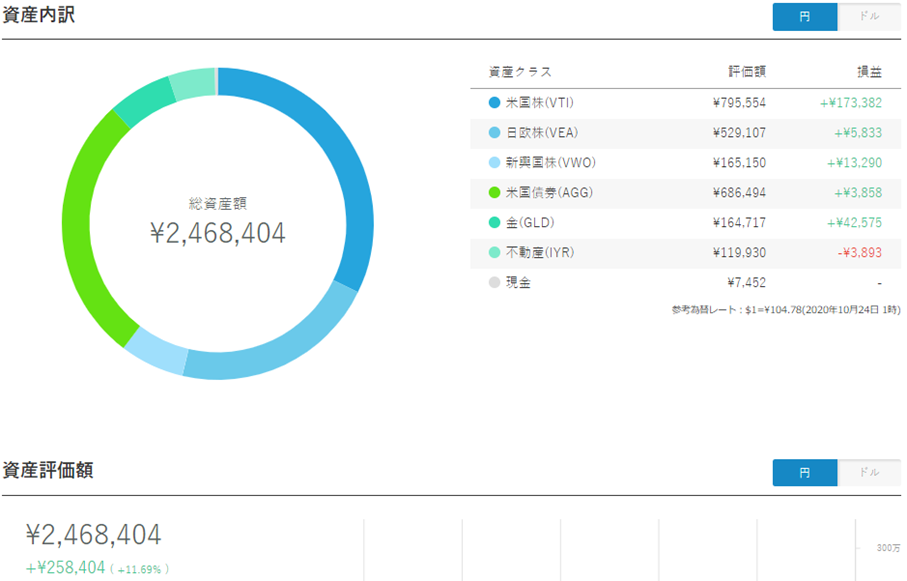The image size is (907, 581).
Task: Switch 資産評価額 display to 円
Action: pos(805,472)
